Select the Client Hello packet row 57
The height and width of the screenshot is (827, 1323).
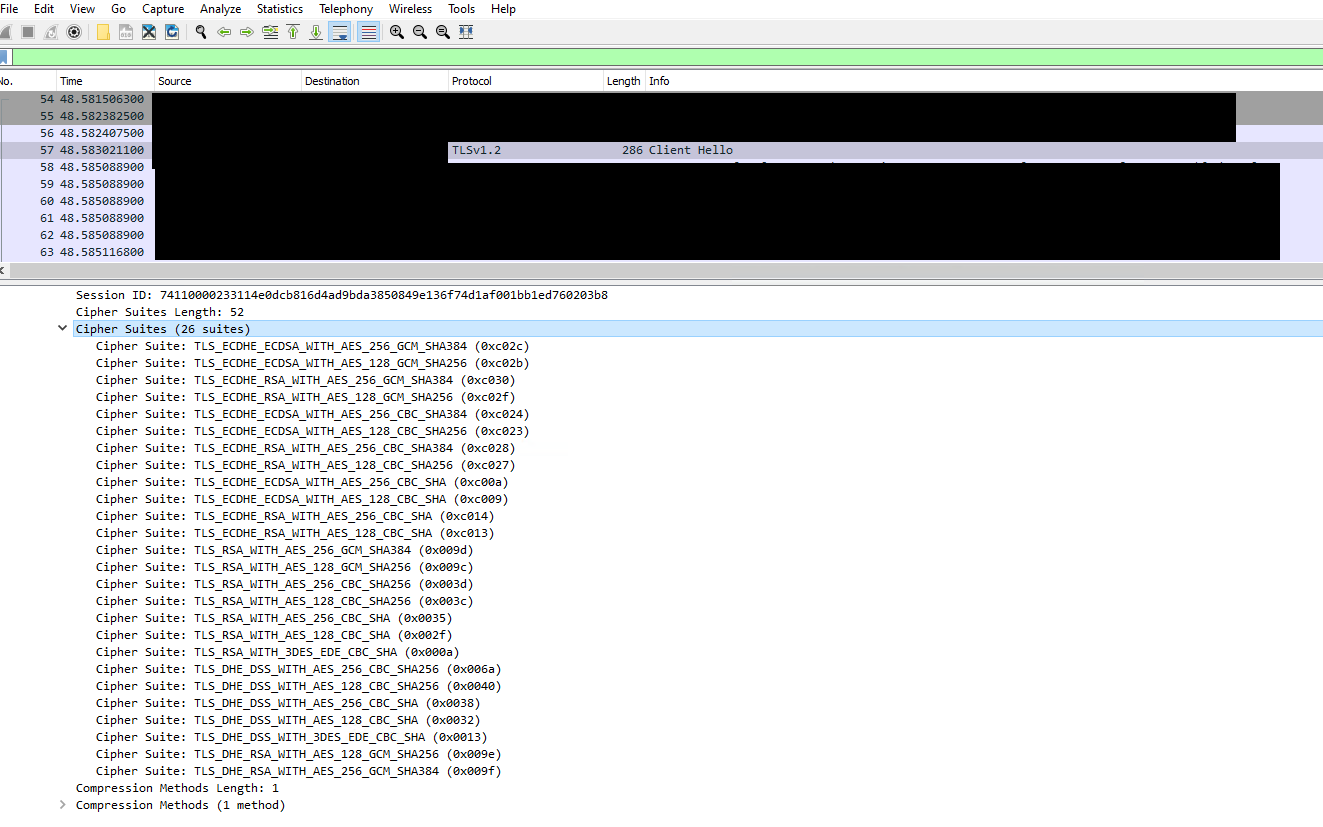690,150
